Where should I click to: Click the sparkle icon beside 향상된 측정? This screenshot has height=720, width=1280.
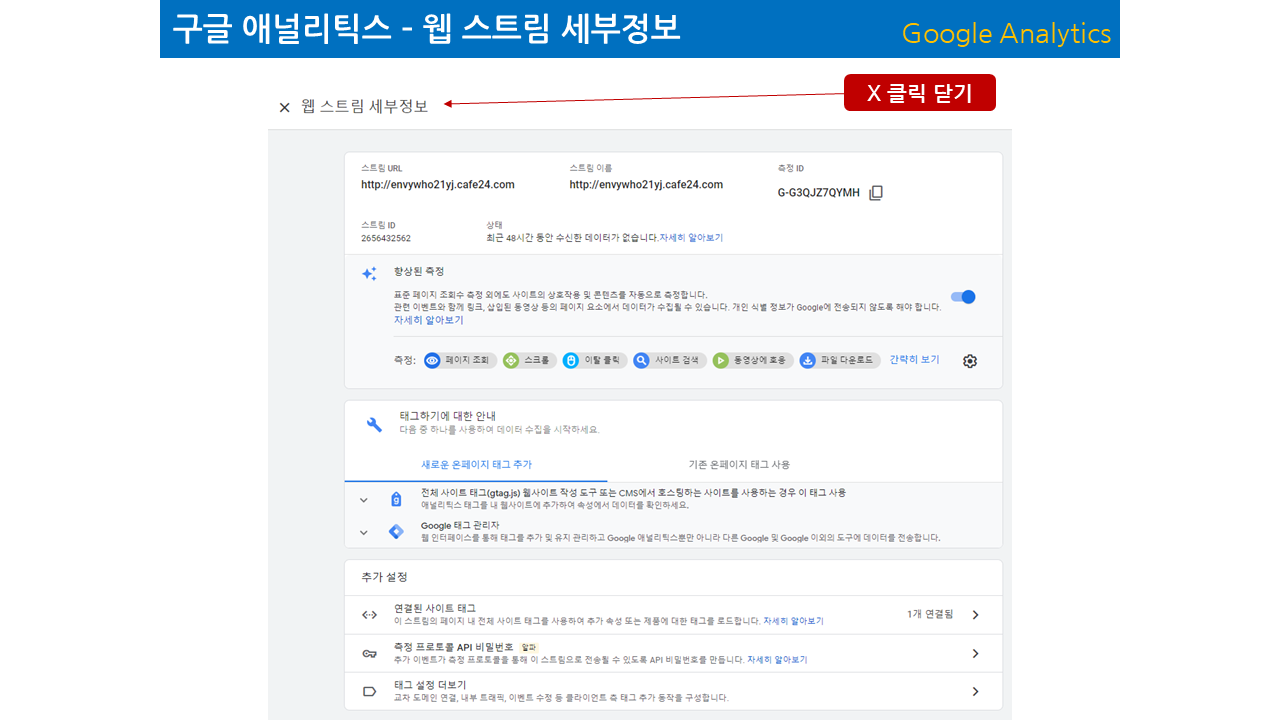pos(369,273)
